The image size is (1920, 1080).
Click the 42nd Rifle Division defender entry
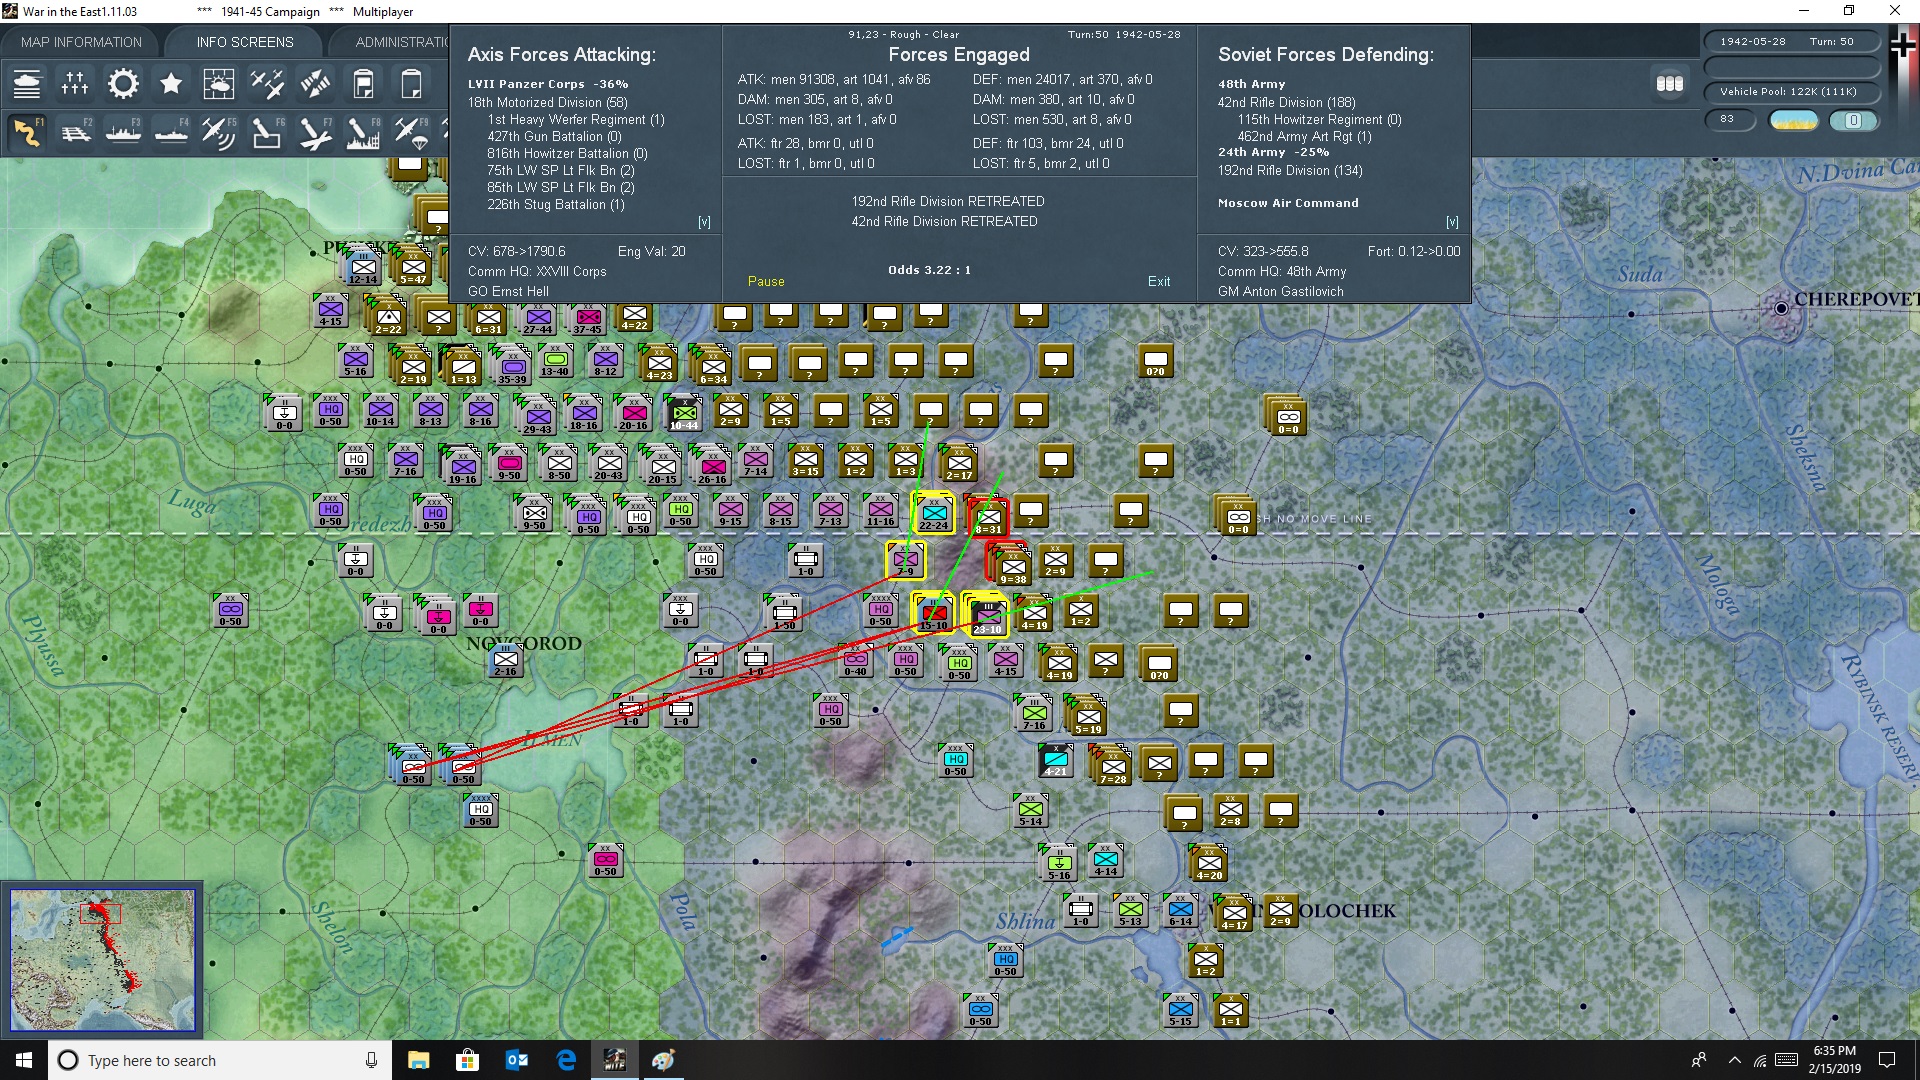coord(1286,102)
